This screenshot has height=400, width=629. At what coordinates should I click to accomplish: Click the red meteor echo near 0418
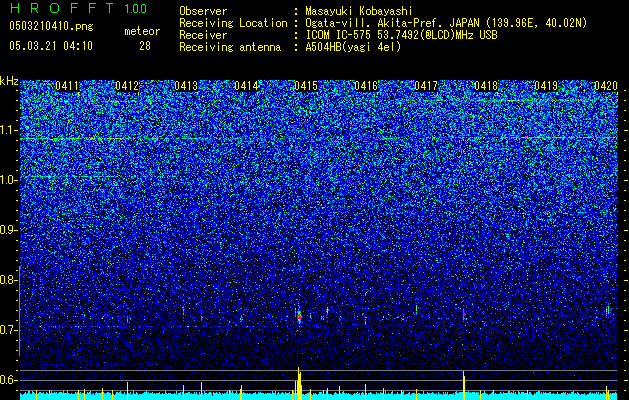pyautogui.click(x=464, y=313)
